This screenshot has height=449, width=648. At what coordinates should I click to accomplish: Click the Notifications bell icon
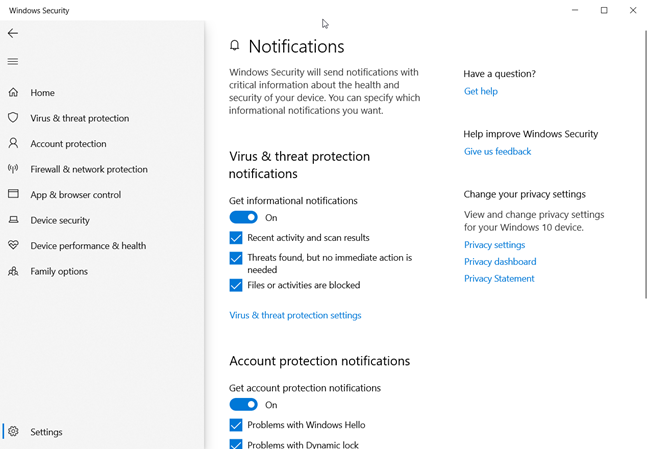(x=234, y=45)
